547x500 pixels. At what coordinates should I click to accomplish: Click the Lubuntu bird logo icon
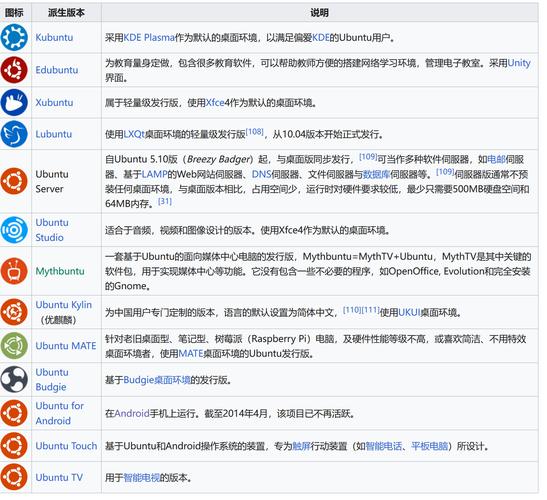pyautogui.click(x=14, y=134)
